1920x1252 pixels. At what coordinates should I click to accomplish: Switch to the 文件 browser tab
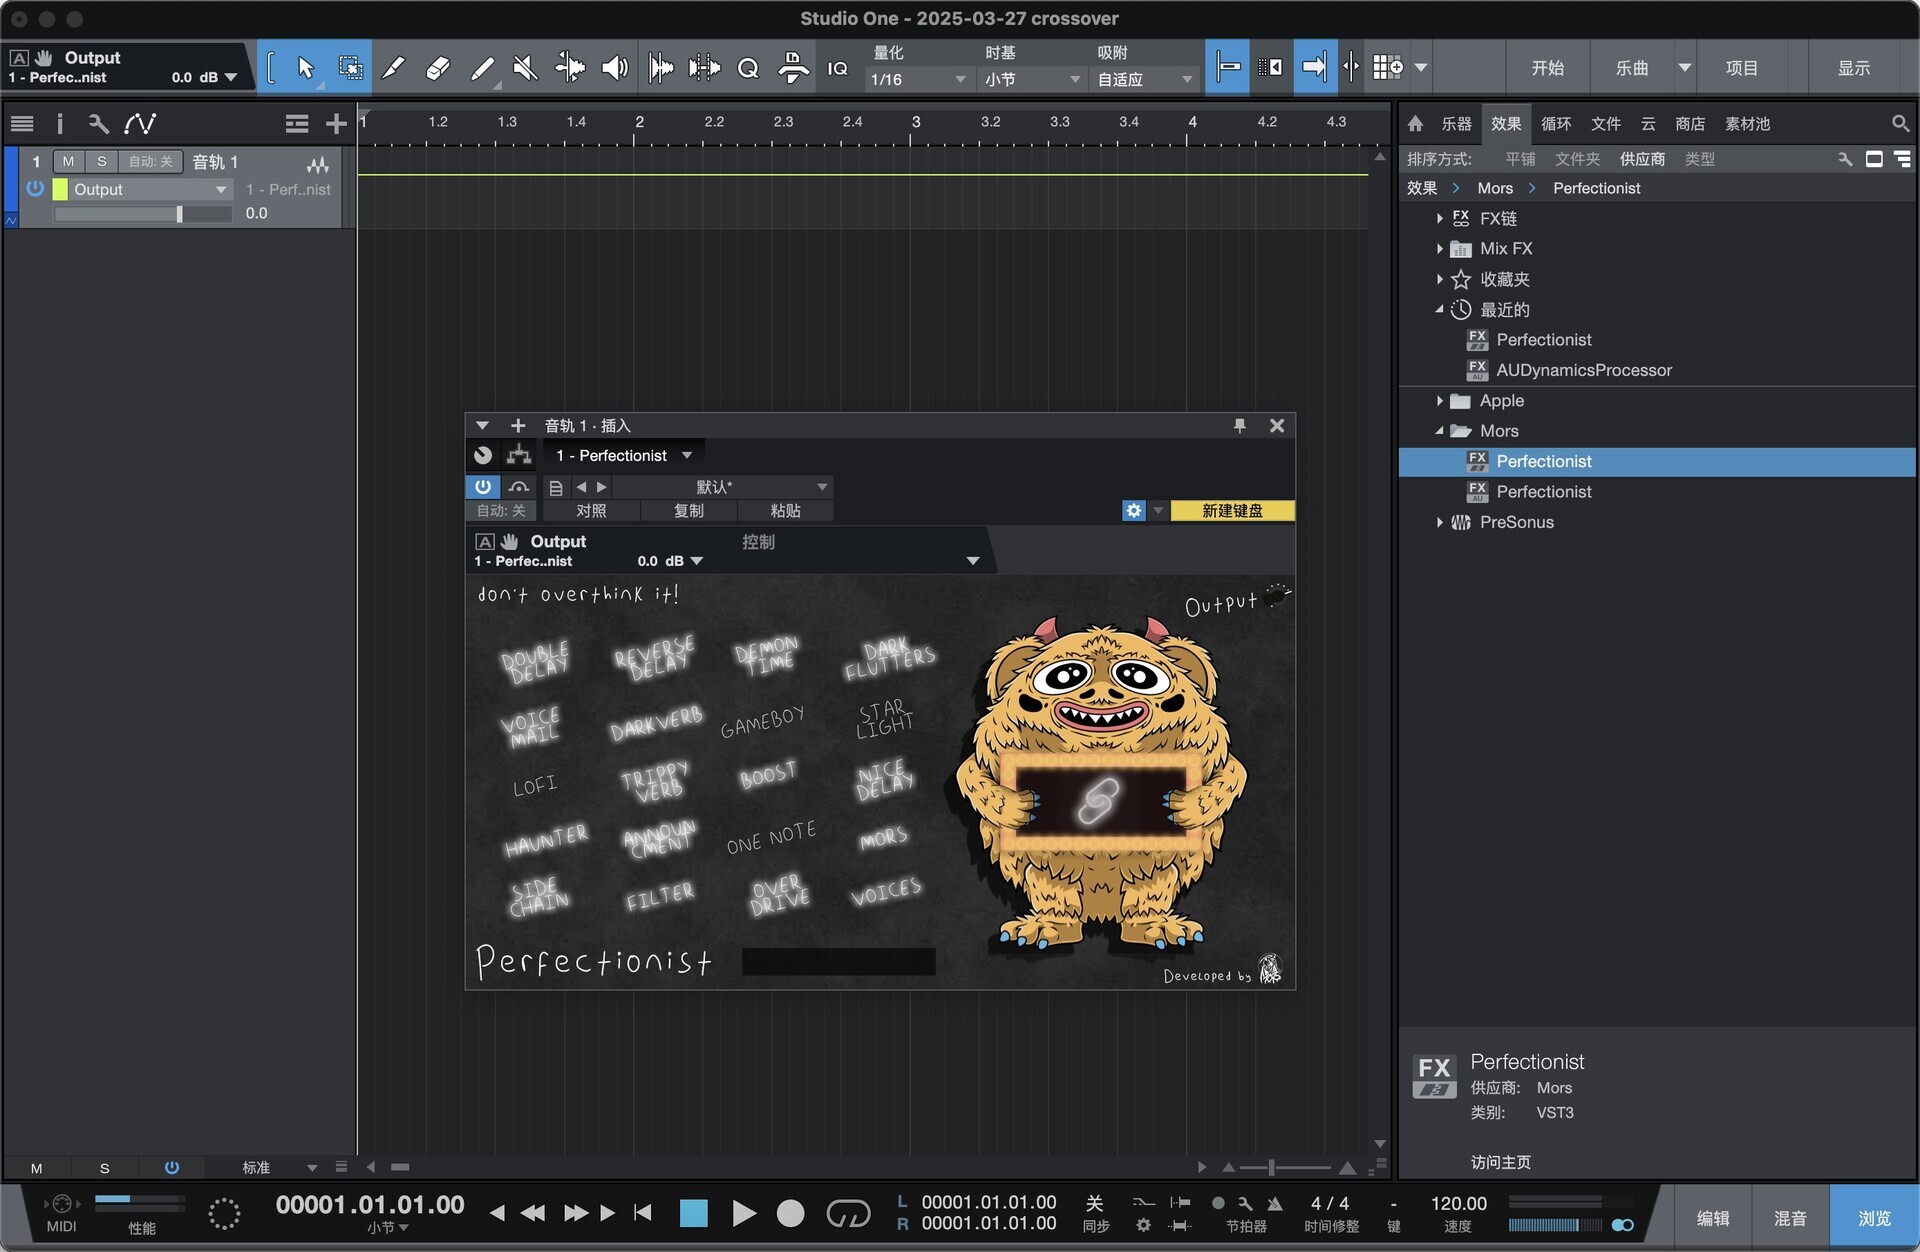click(x=1606, y=123)
